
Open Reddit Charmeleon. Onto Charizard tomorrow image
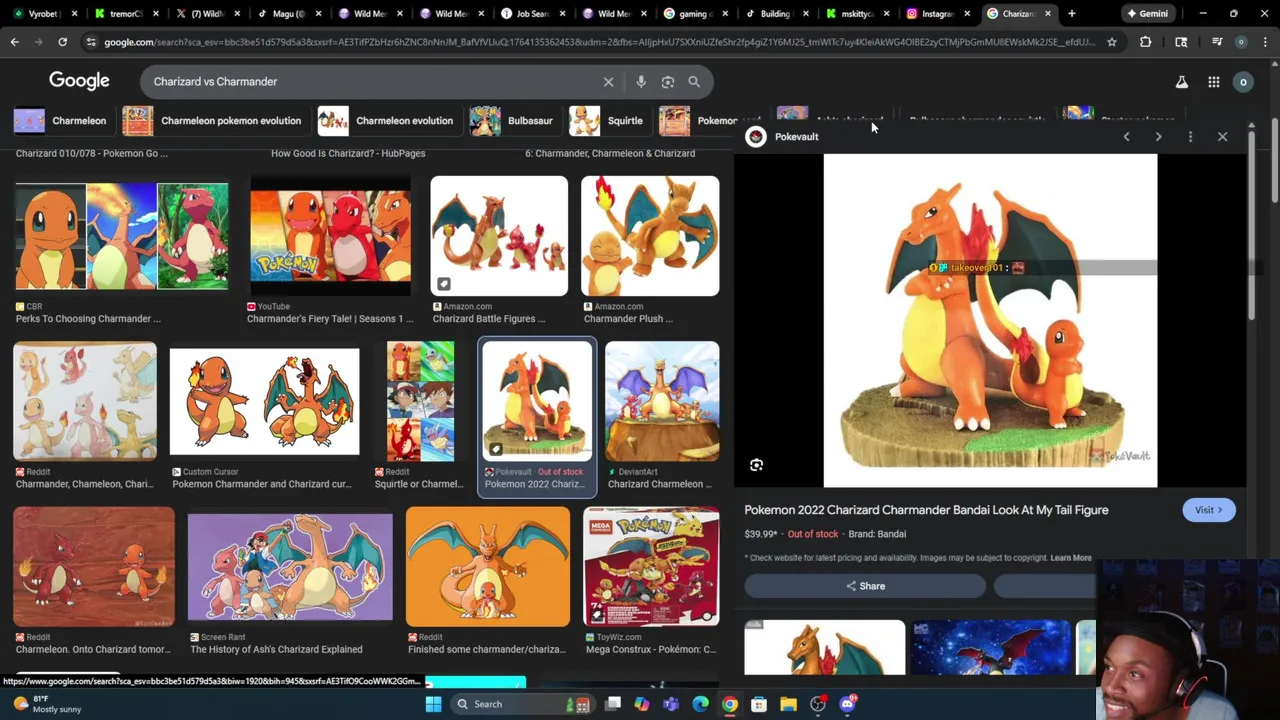point(94,567)
